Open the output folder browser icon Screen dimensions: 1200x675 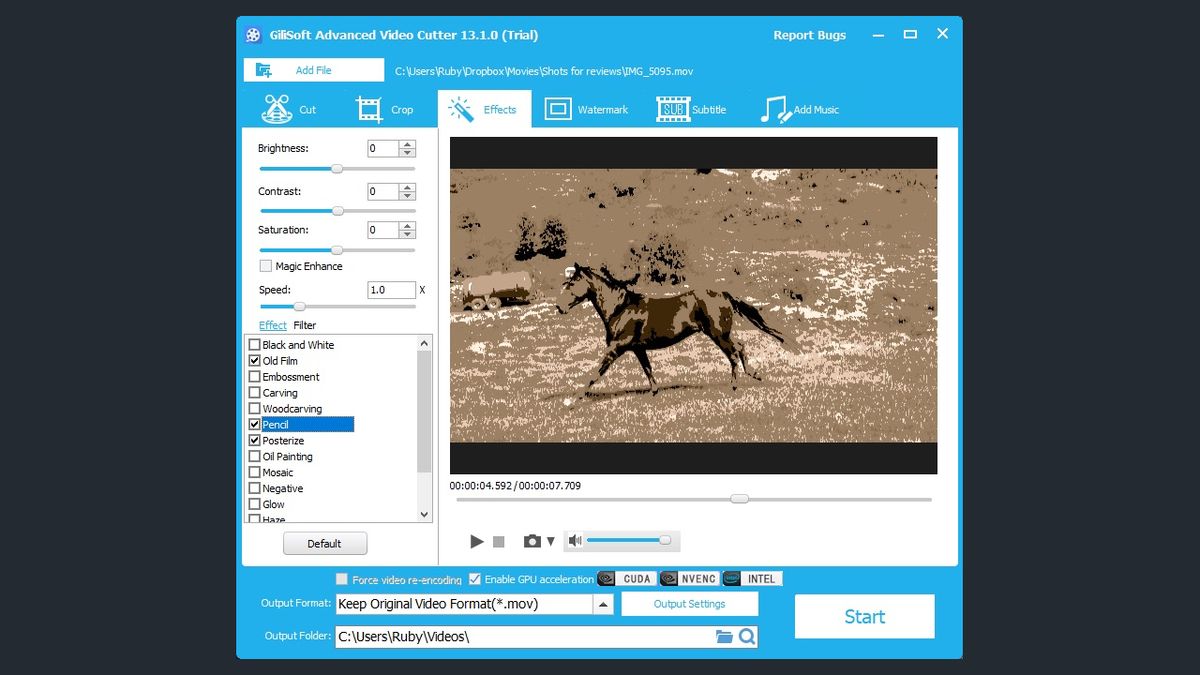pos(726,636)
